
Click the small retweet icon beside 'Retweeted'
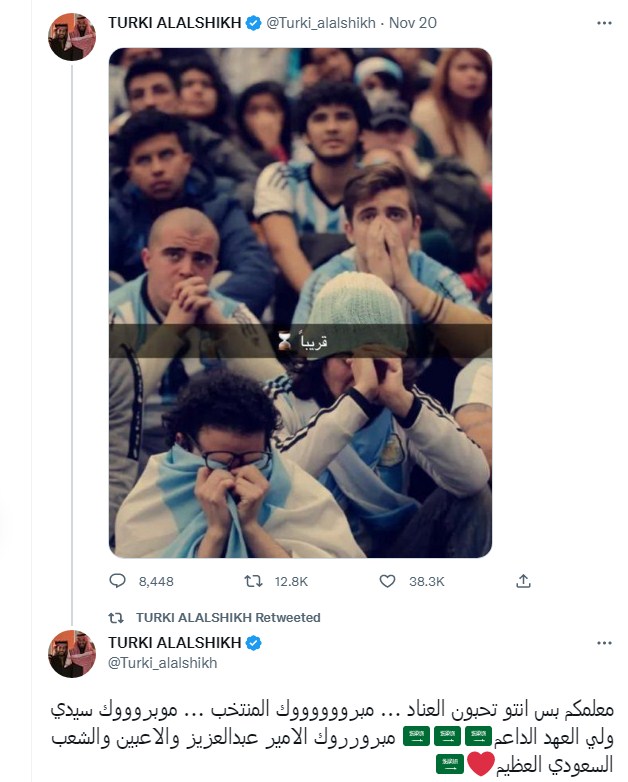pyautogui.click(x=117, y=617)
